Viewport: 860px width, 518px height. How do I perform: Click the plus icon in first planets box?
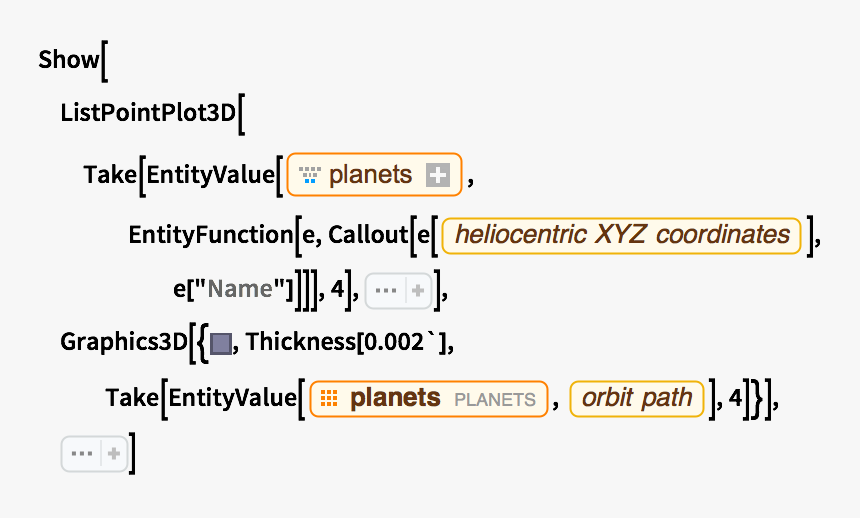(x=437, y=176)
